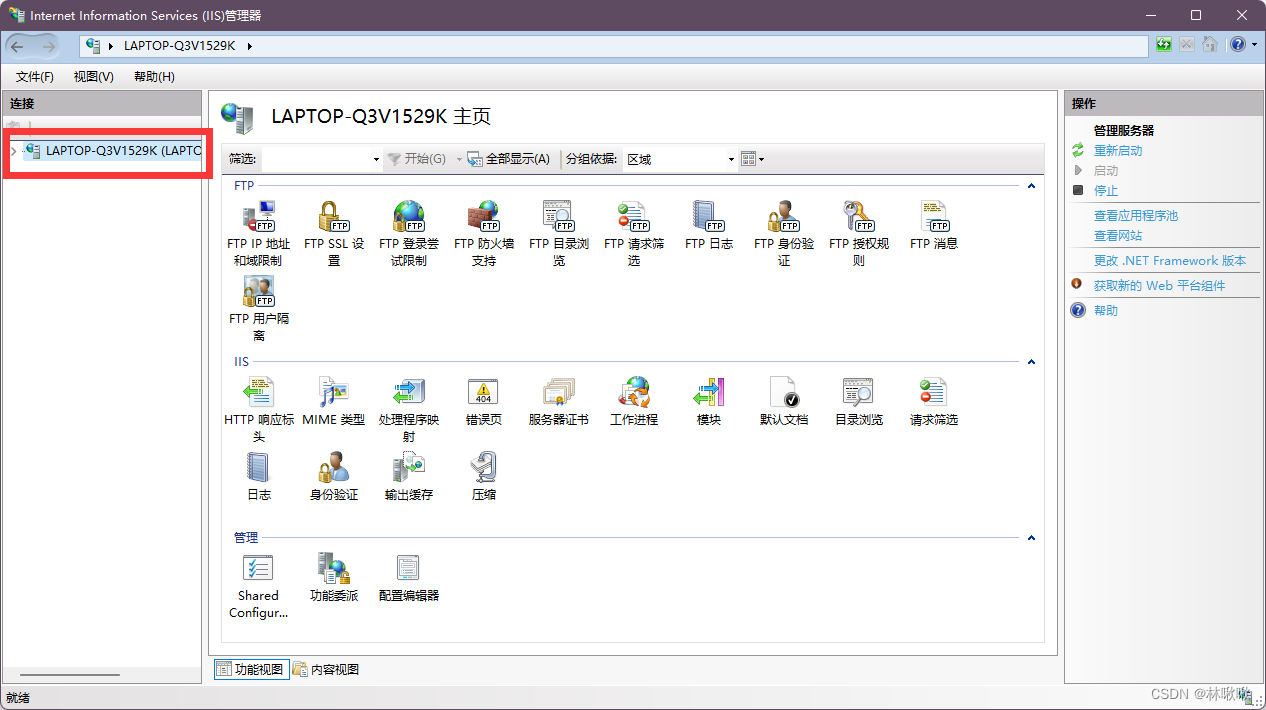The width and height of the screenshot is (1266, 710).
Task: Open FTP 身份验证 icon
Action: point(783,232)
